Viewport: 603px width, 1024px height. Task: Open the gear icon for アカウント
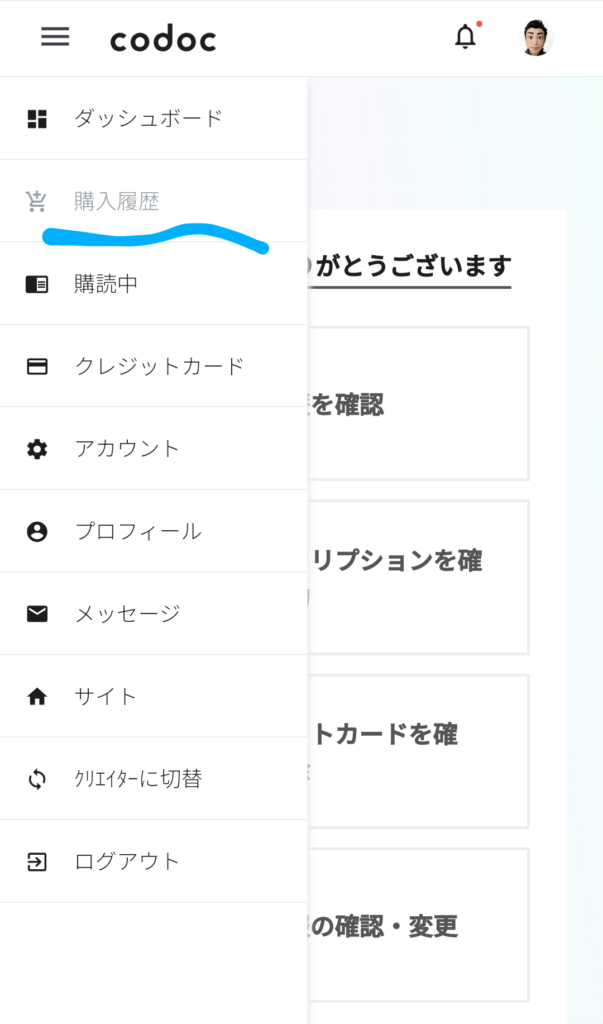tap(37, 449)
